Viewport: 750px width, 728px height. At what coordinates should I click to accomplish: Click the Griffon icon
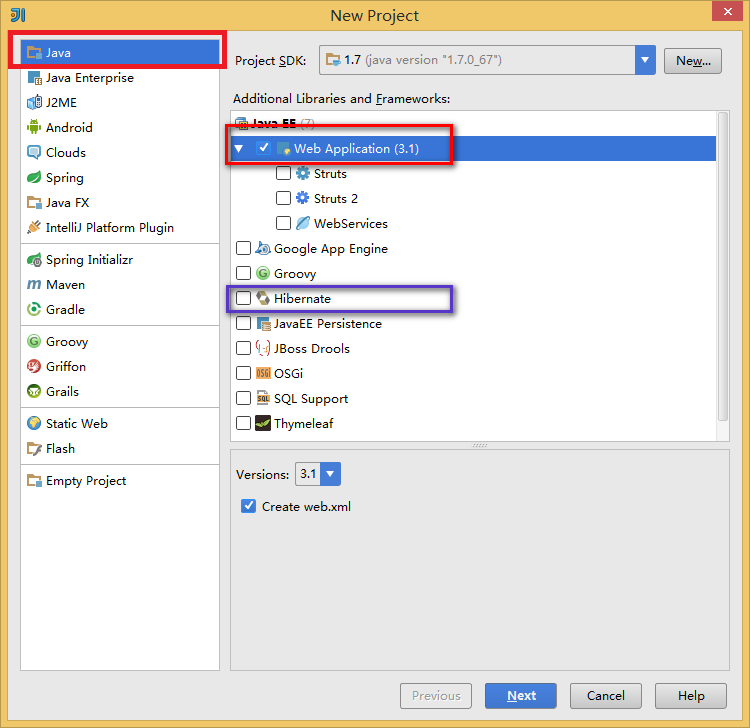pos(34,366)
